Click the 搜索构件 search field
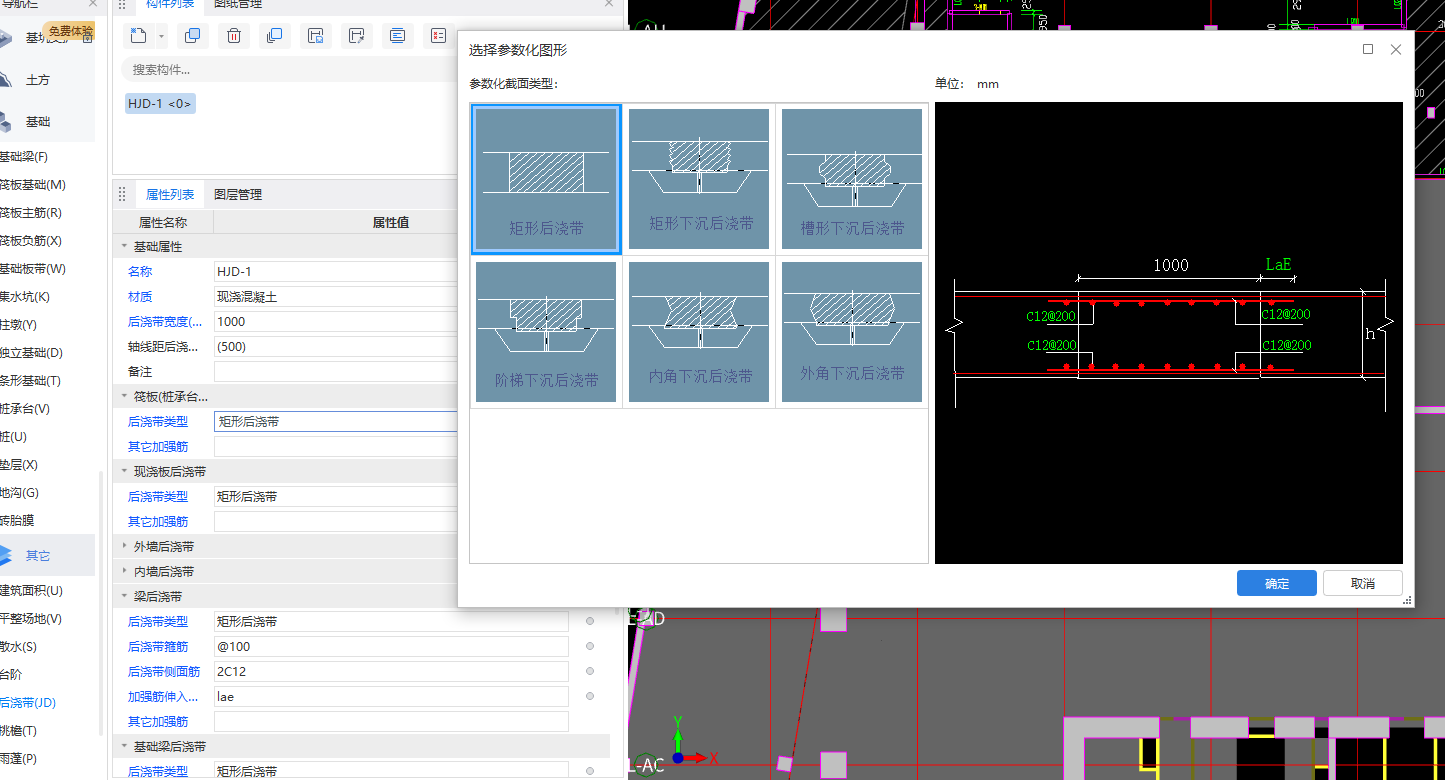1445x780 pixels. pos(290,69)
